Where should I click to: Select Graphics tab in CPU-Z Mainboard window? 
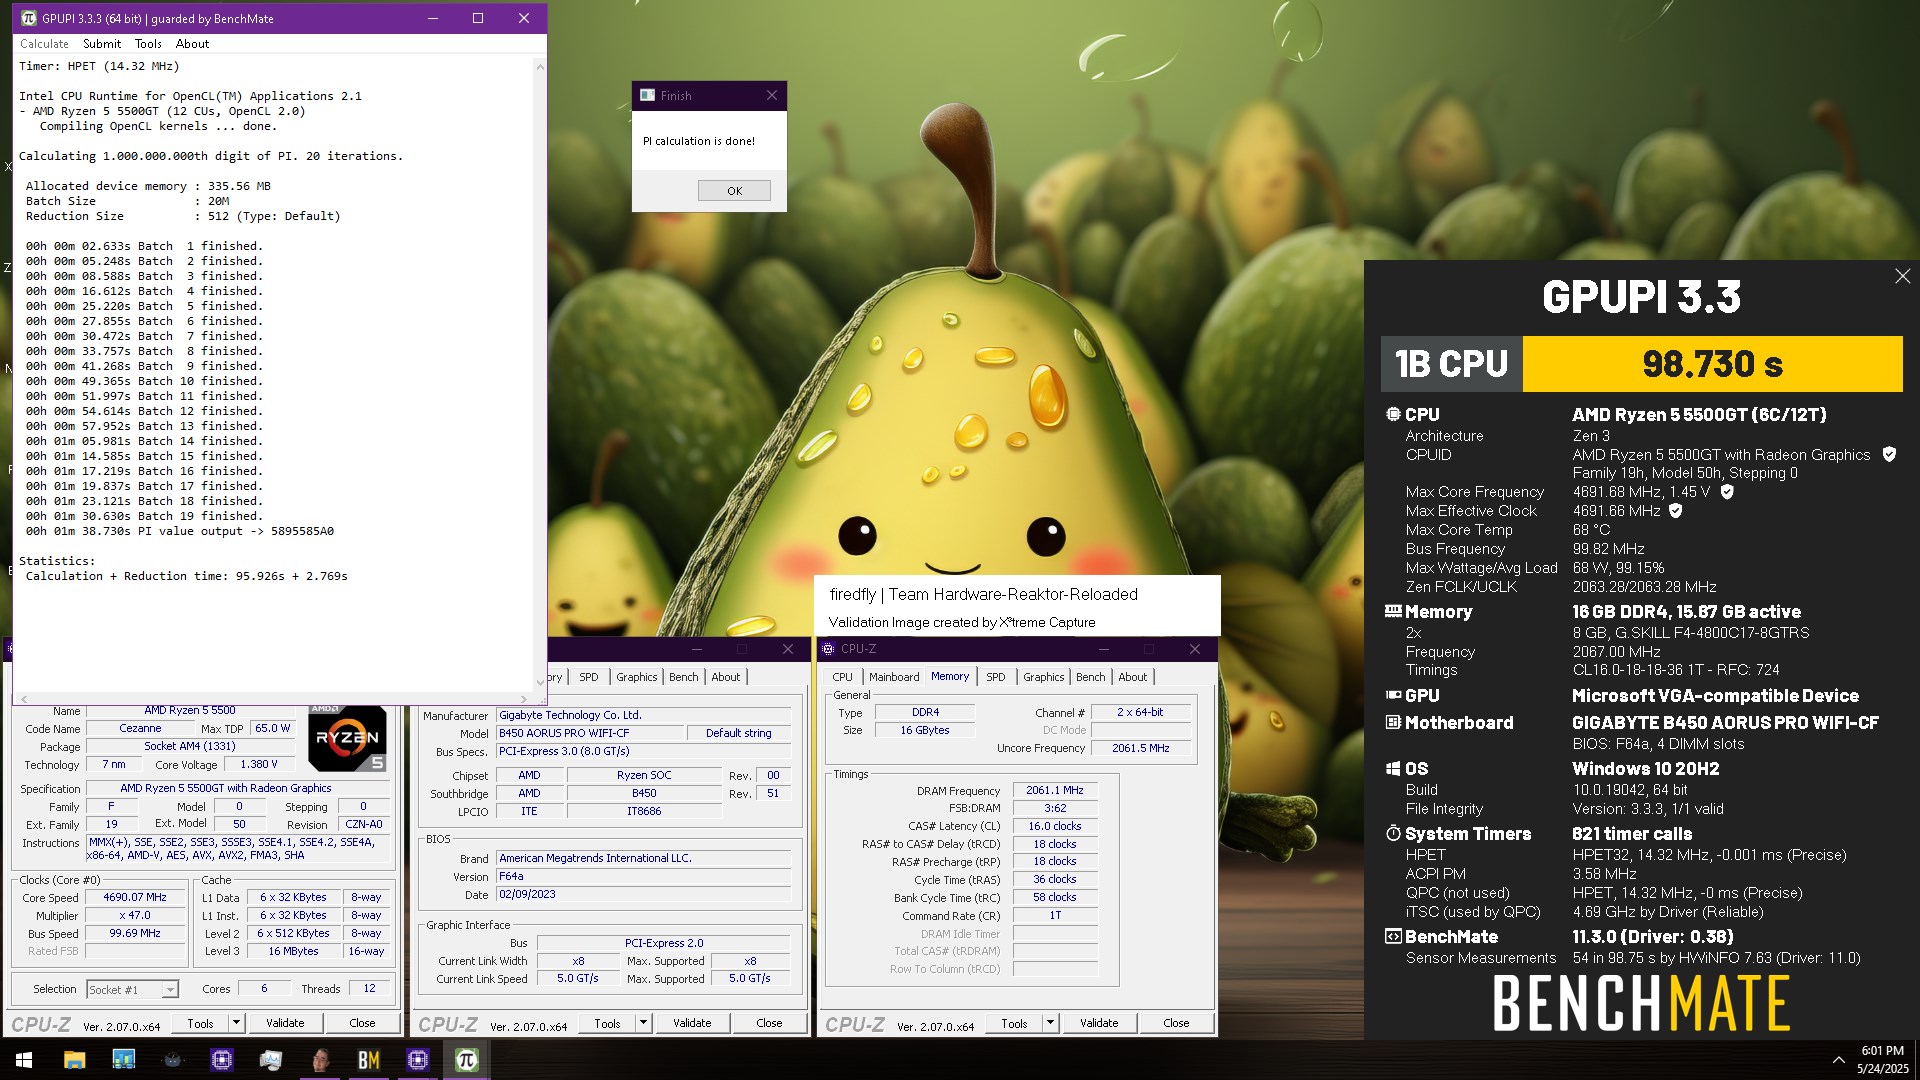point(637,677)
